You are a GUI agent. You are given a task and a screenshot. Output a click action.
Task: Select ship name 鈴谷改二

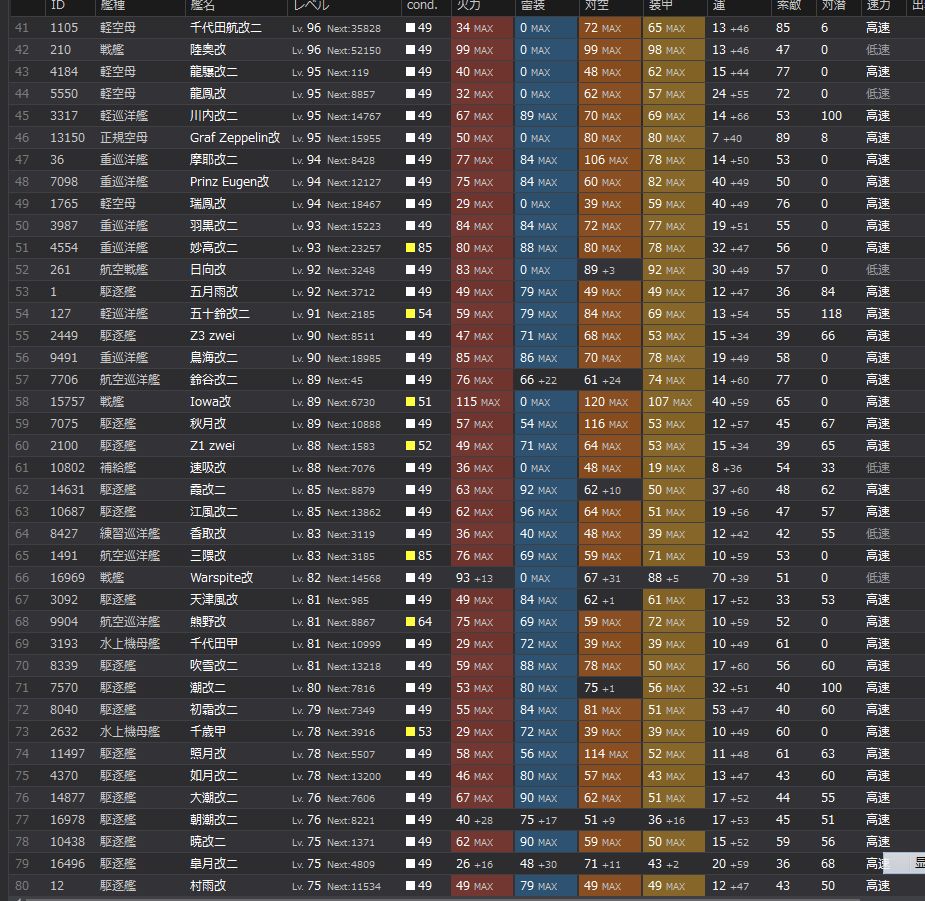pos(214,380)
